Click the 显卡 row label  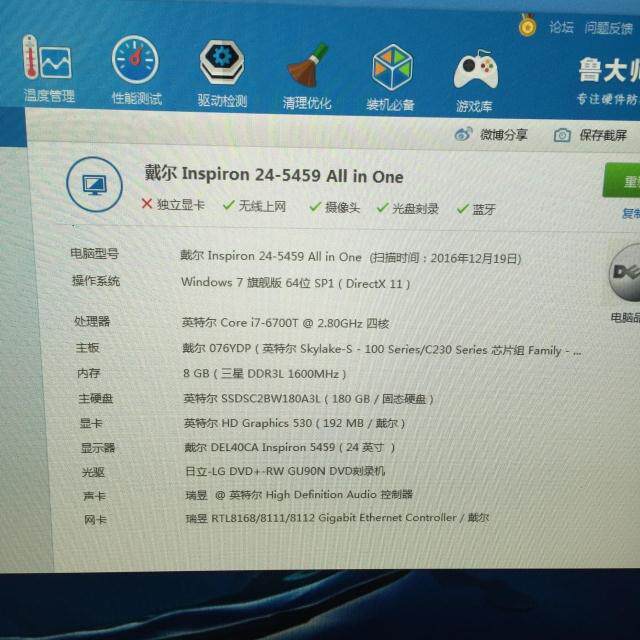click(x=91, y=423)
